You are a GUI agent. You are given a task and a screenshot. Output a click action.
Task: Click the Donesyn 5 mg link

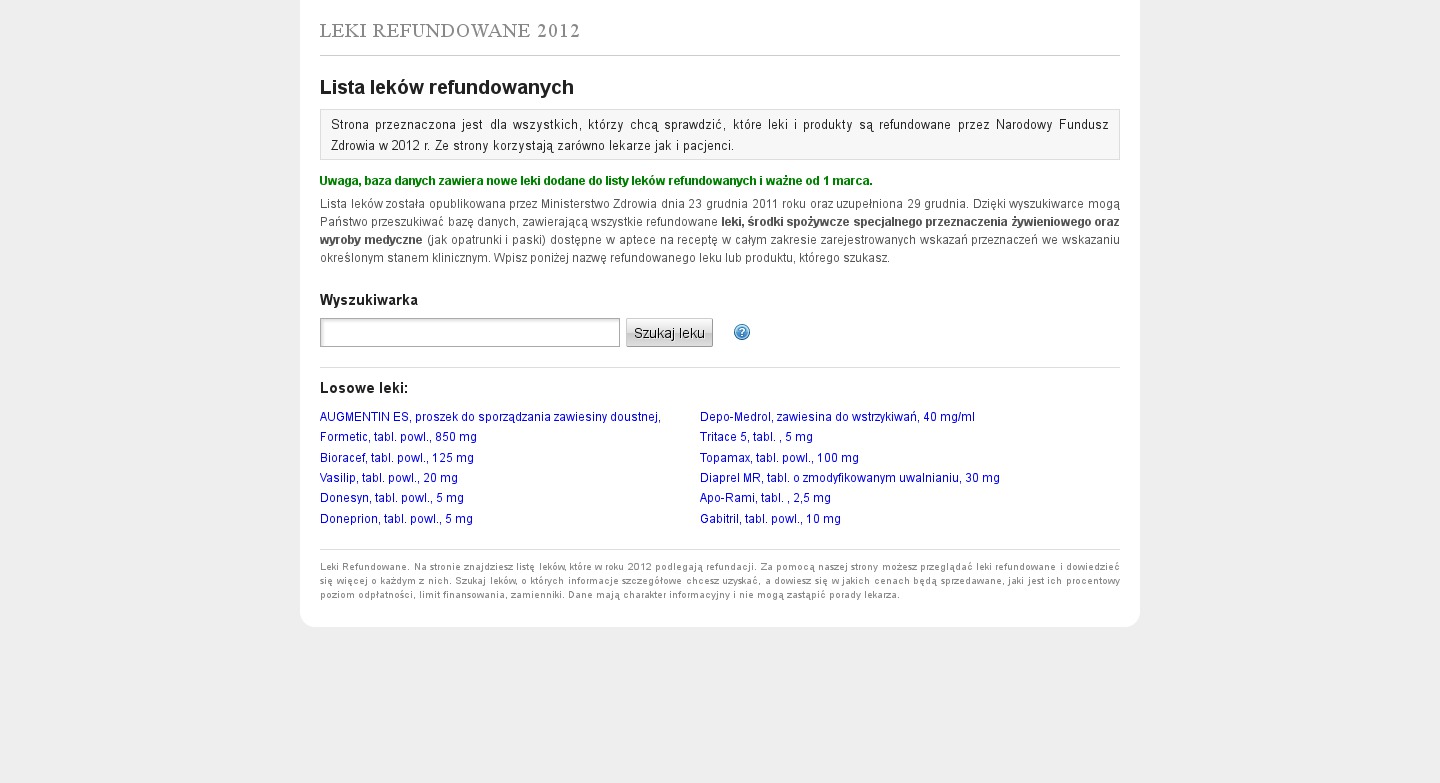392,498
